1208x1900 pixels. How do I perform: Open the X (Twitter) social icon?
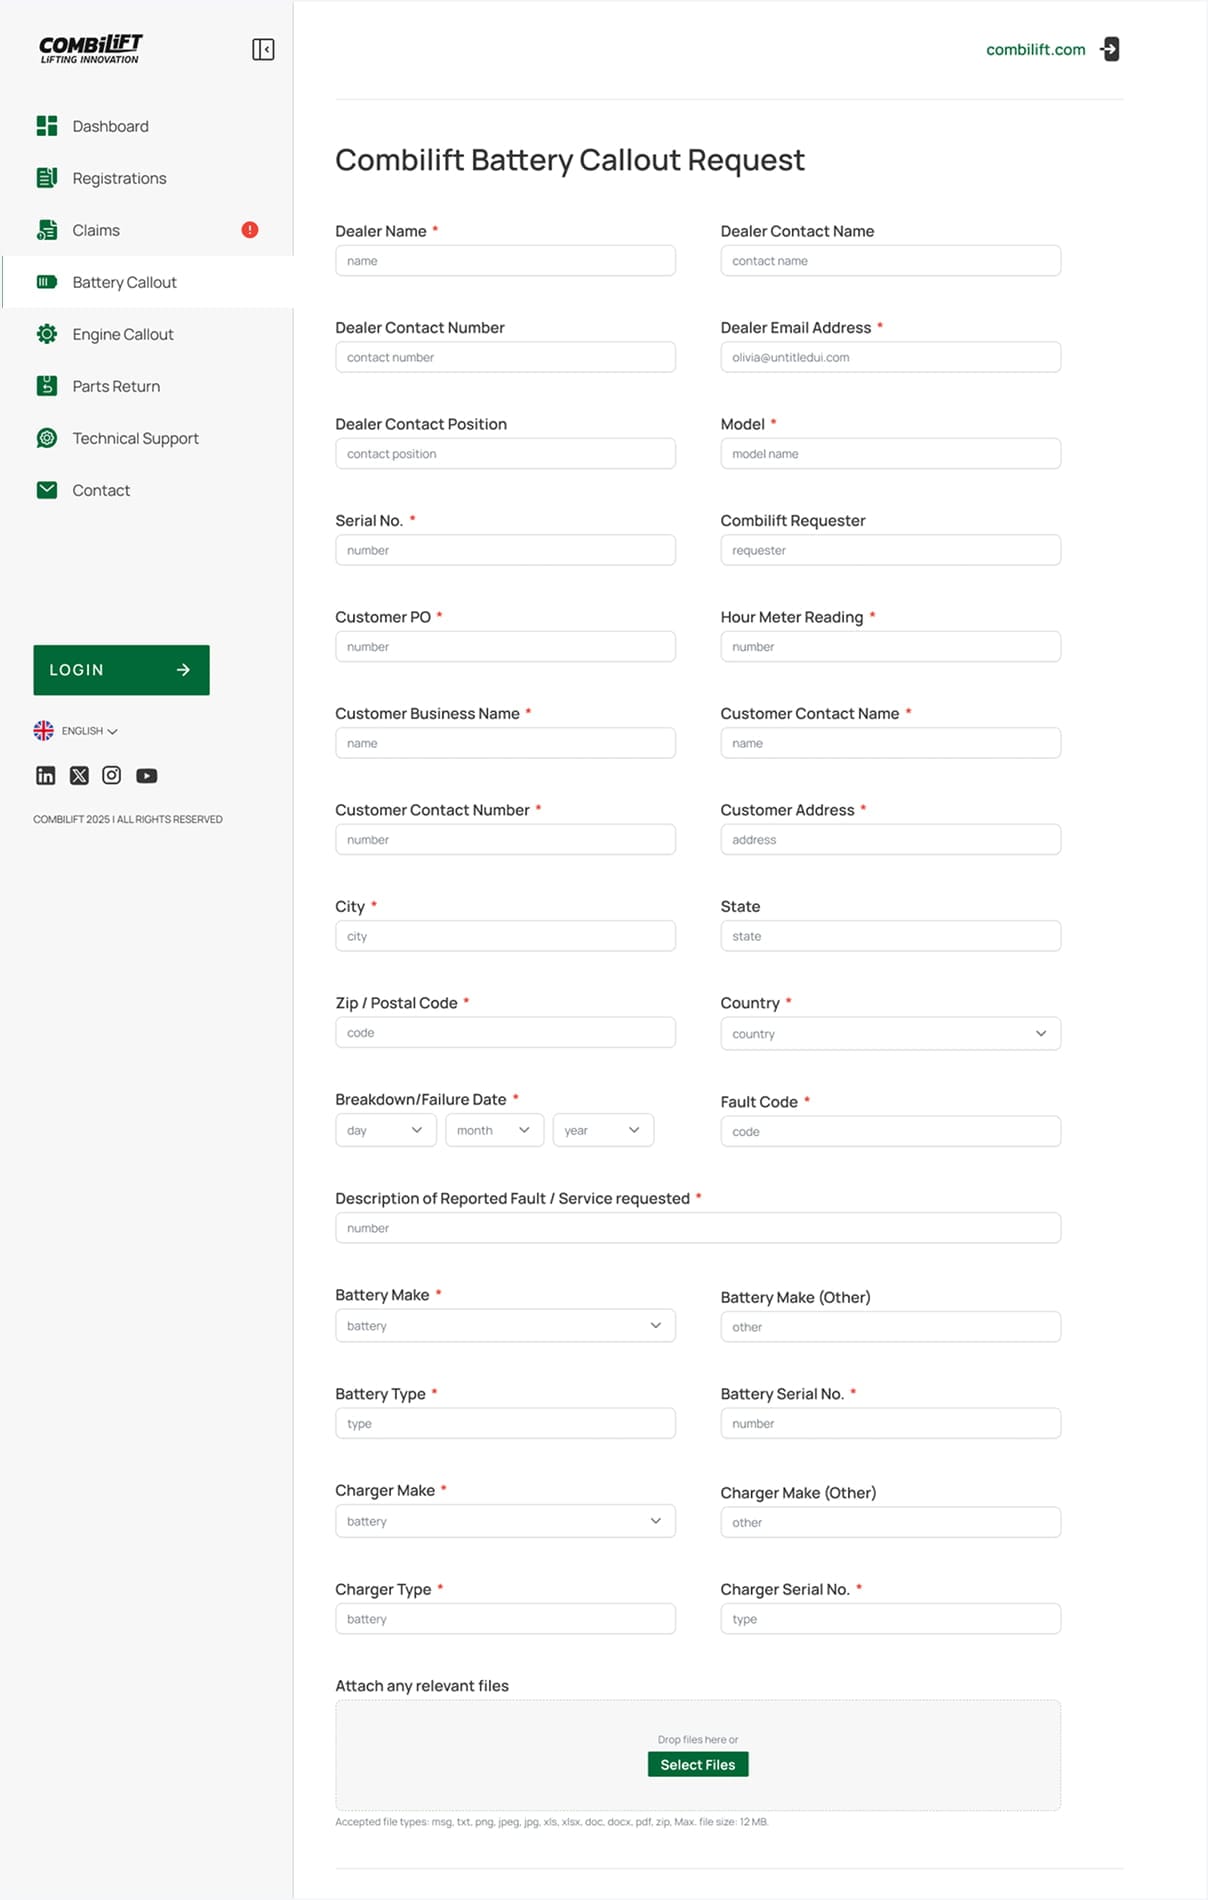(79, 775)
